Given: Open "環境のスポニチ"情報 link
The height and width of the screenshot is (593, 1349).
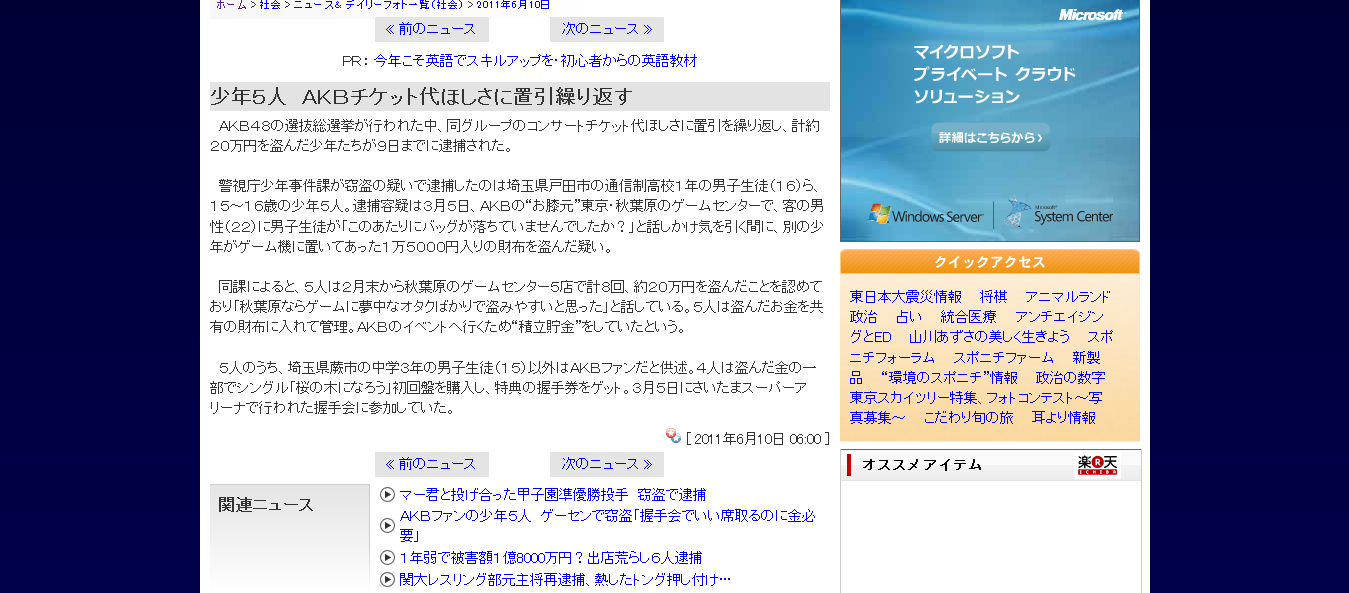Looking at the screenshot, I should (949, 377).
